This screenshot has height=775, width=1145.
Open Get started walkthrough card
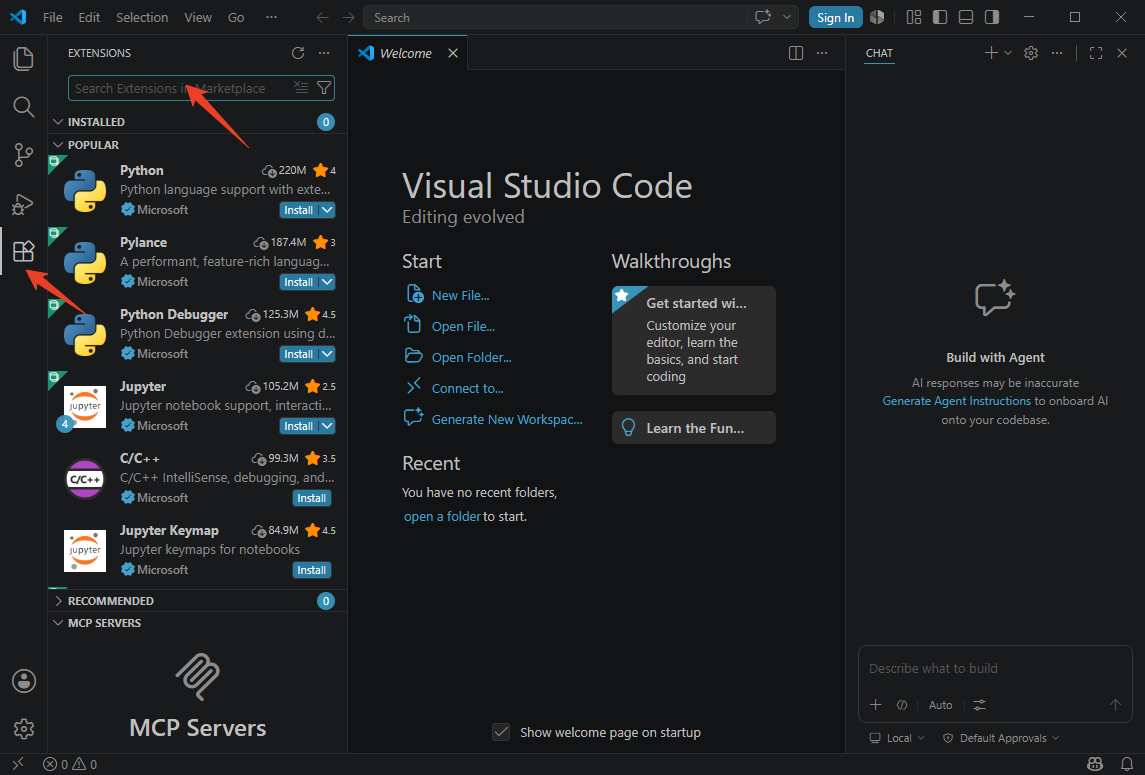(694, 340)
